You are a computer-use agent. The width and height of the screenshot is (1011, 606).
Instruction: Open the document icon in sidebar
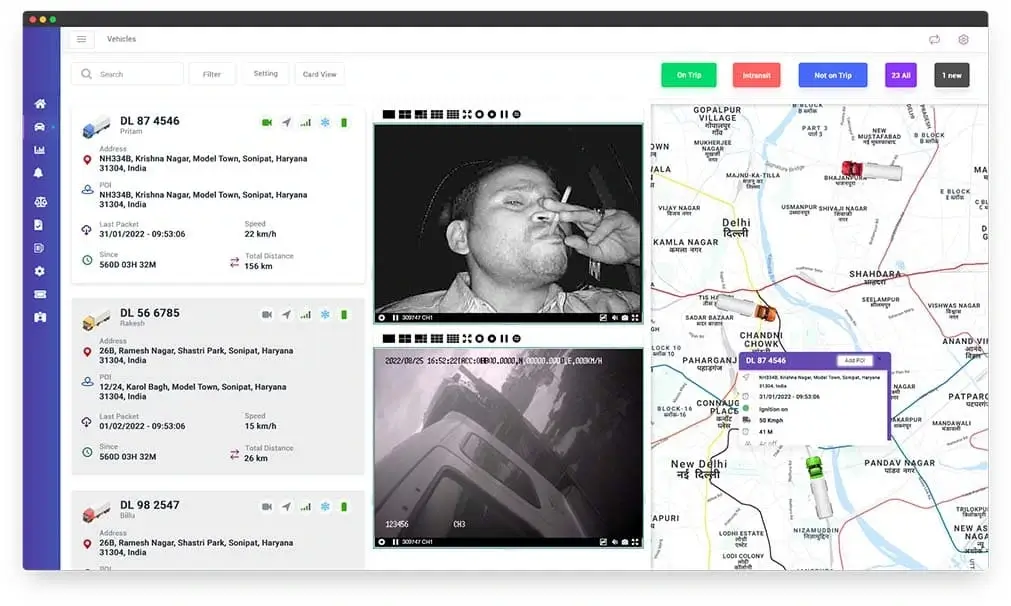coord(39,225)
